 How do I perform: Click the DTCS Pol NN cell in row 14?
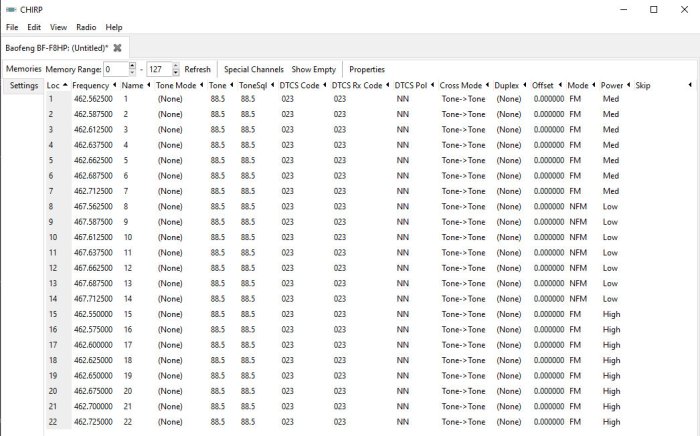click(x=403, y=299)
